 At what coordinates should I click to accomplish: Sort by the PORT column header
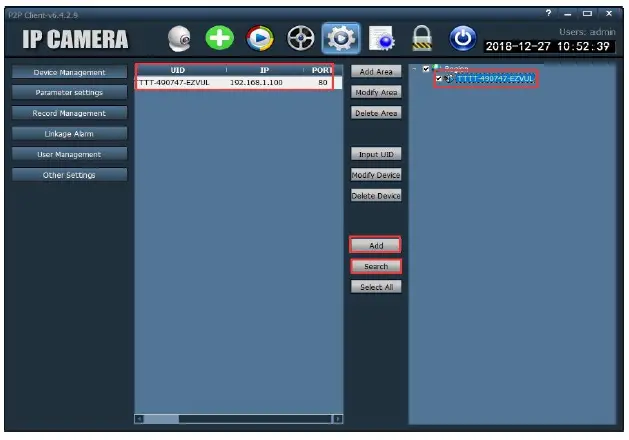(322, 70)
